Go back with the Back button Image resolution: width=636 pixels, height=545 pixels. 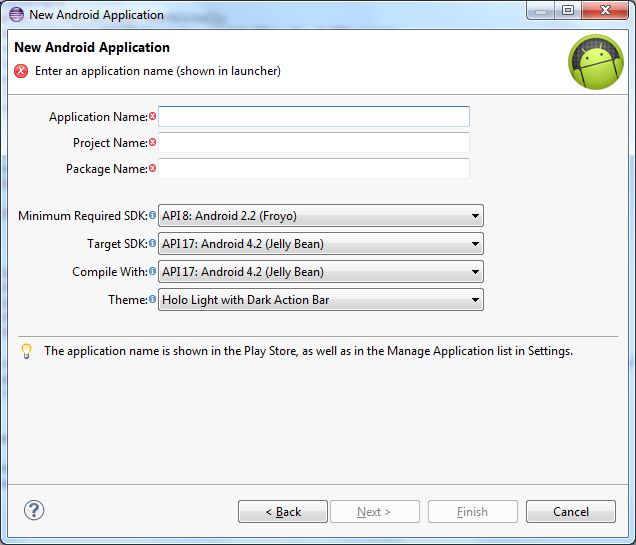(x=283, y=512)
